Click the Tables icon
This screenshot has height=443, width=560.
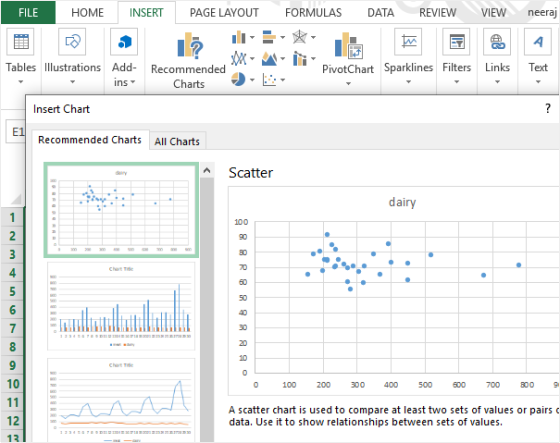point(21,42)
